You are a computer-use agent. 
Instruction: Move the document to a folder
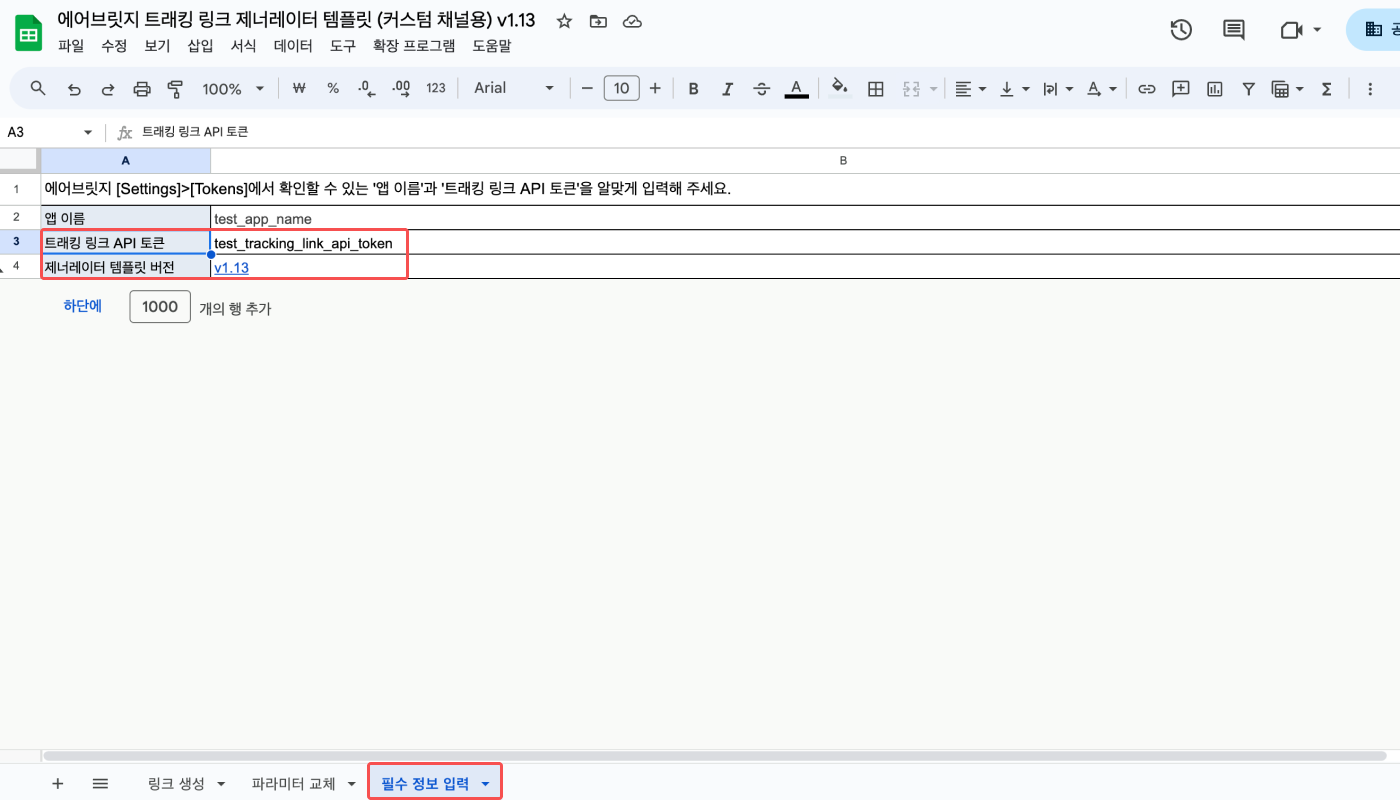(x=598, y=21)
